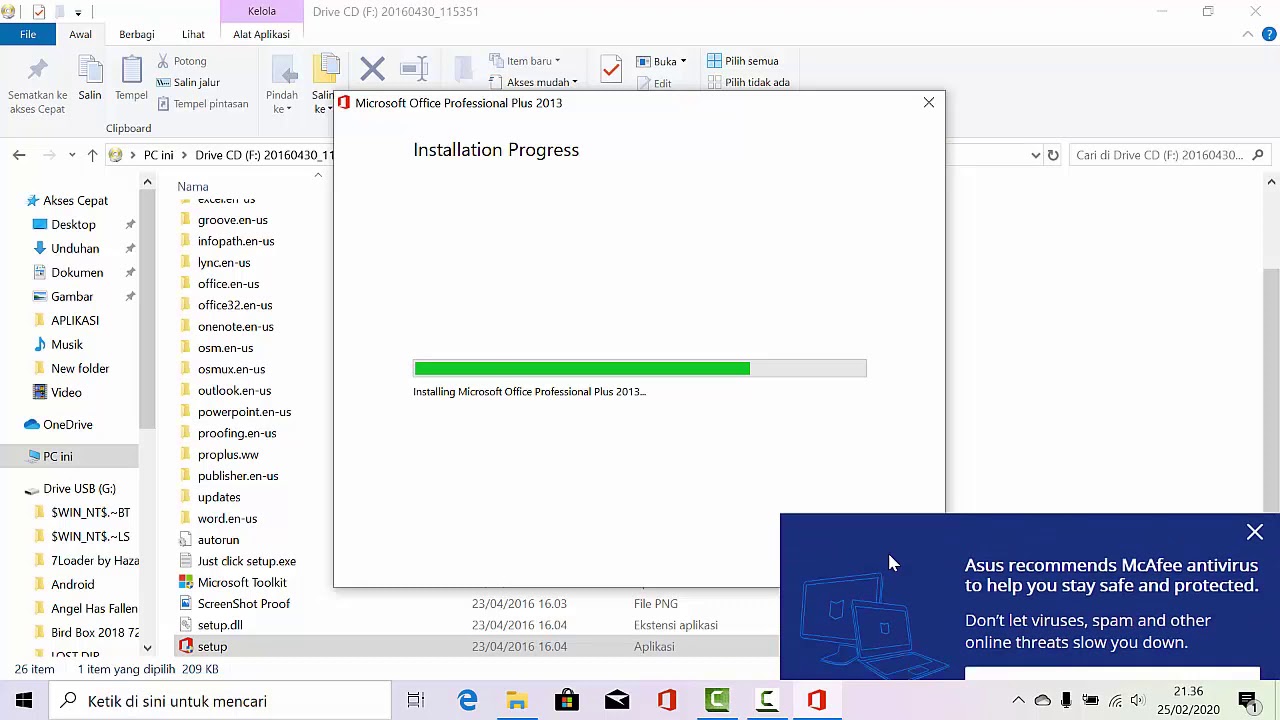
Task: Close the Office 2013 installer dialog
Action: pyautogui.click(x=929, y=102)
